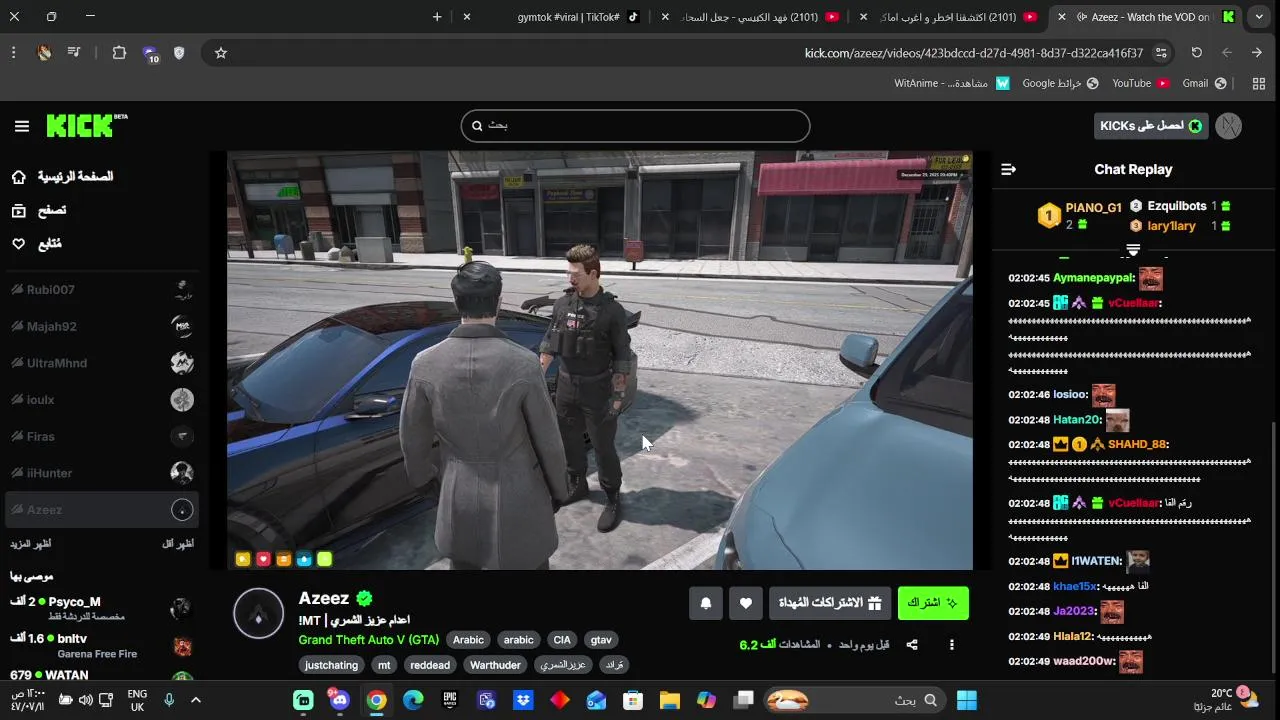Click username waad200w in chat

pyautogui.click(x=1083, y=662)
